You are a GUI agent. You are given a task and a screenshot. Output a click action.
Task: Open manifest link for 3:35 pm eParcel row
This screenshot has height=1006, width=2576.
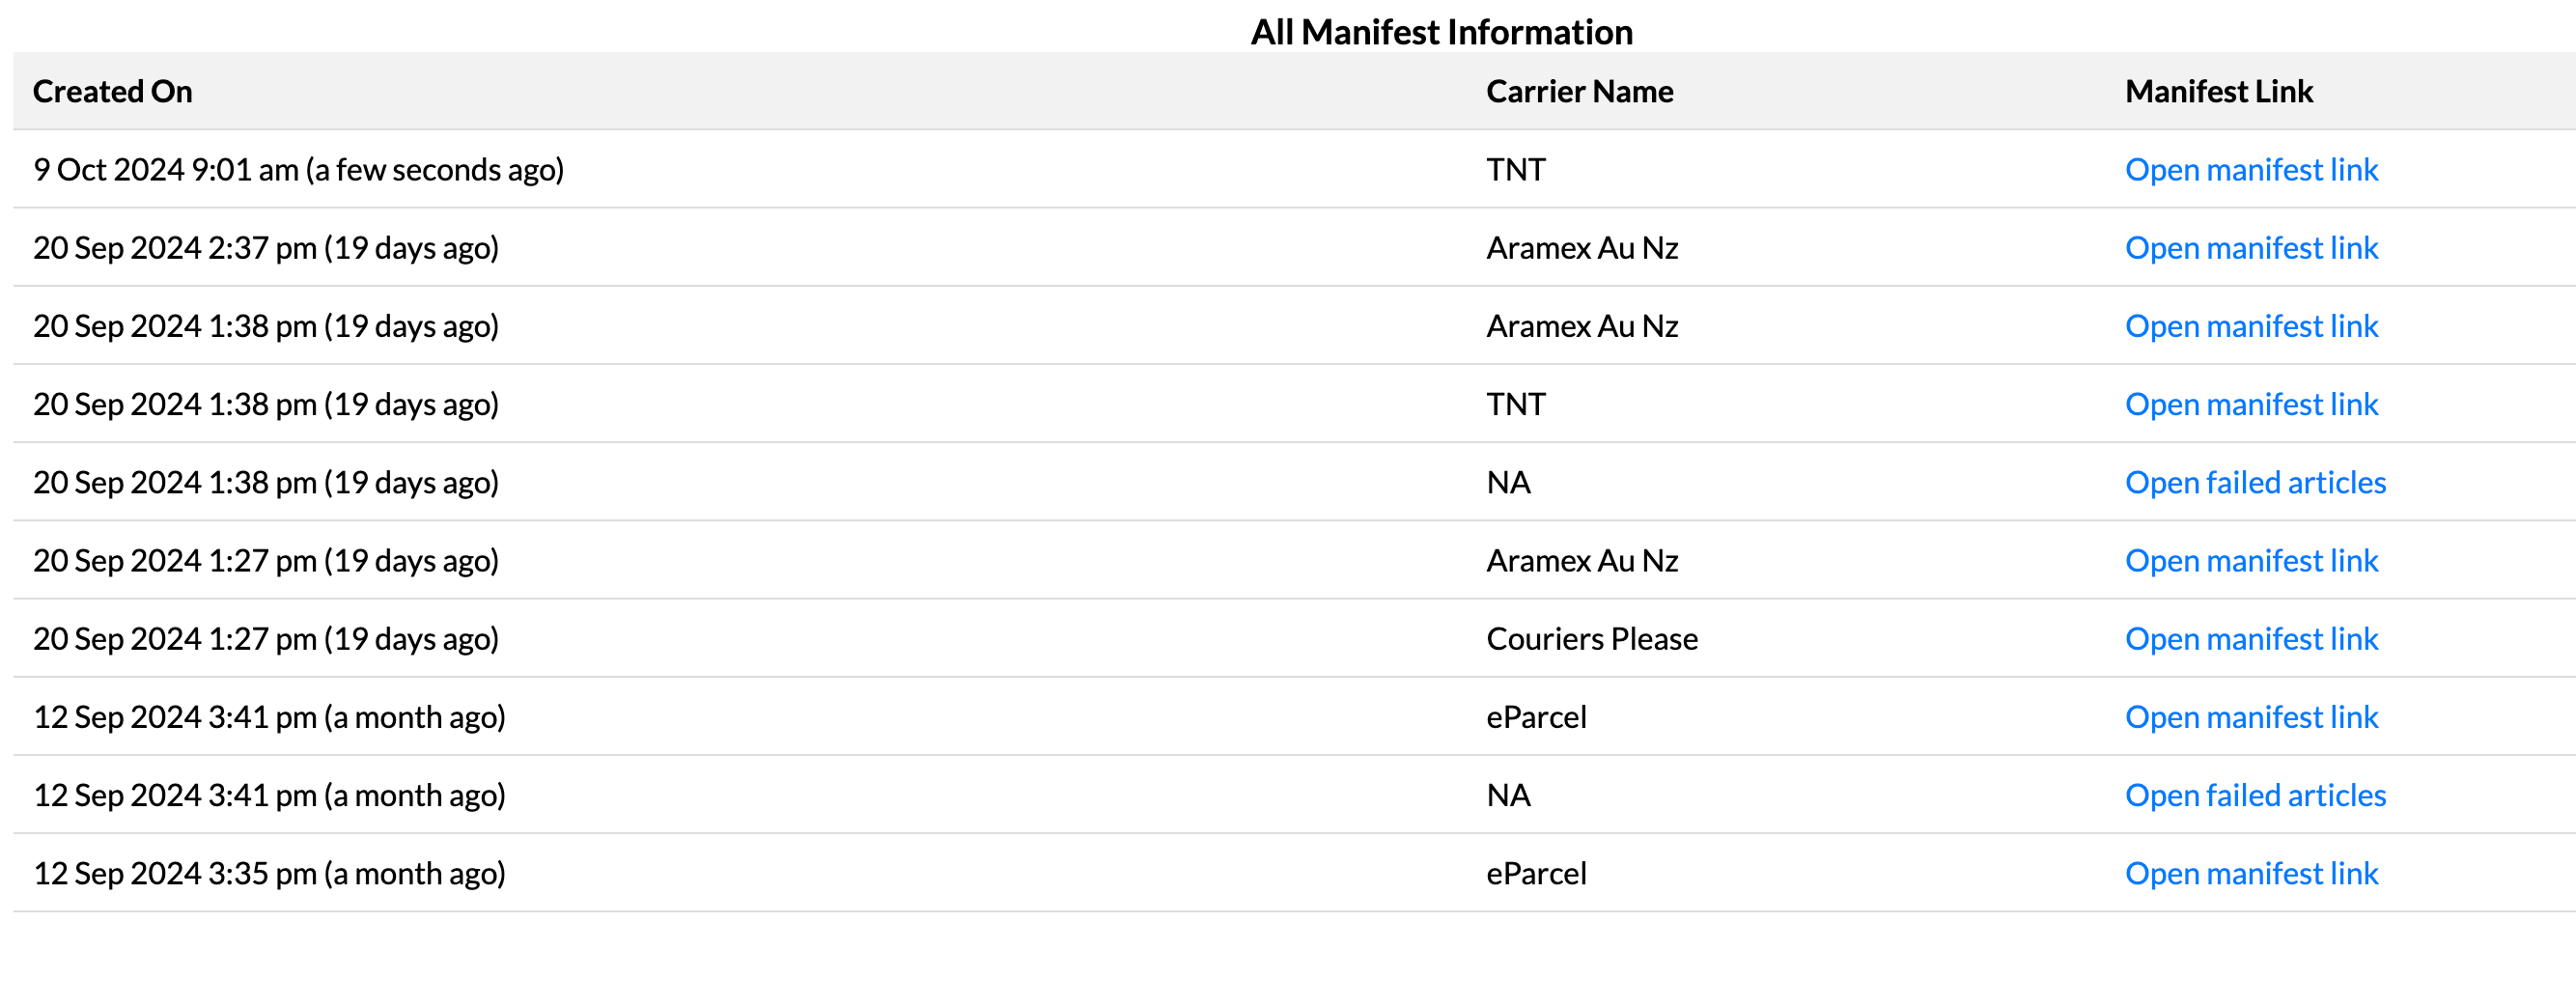(2251, 873)
